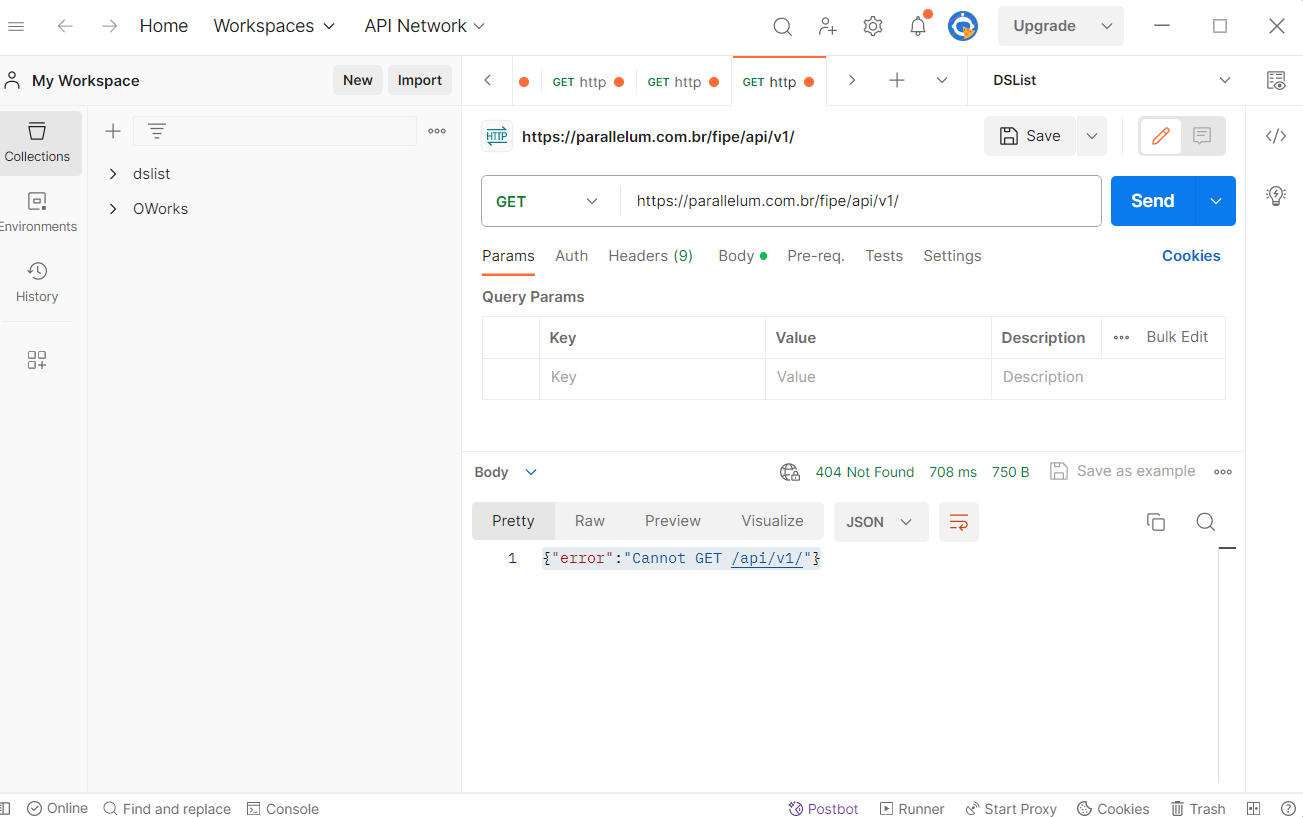Expand the OWorks collection
This screenshot has height=817, width=1303.
(113, 209)
